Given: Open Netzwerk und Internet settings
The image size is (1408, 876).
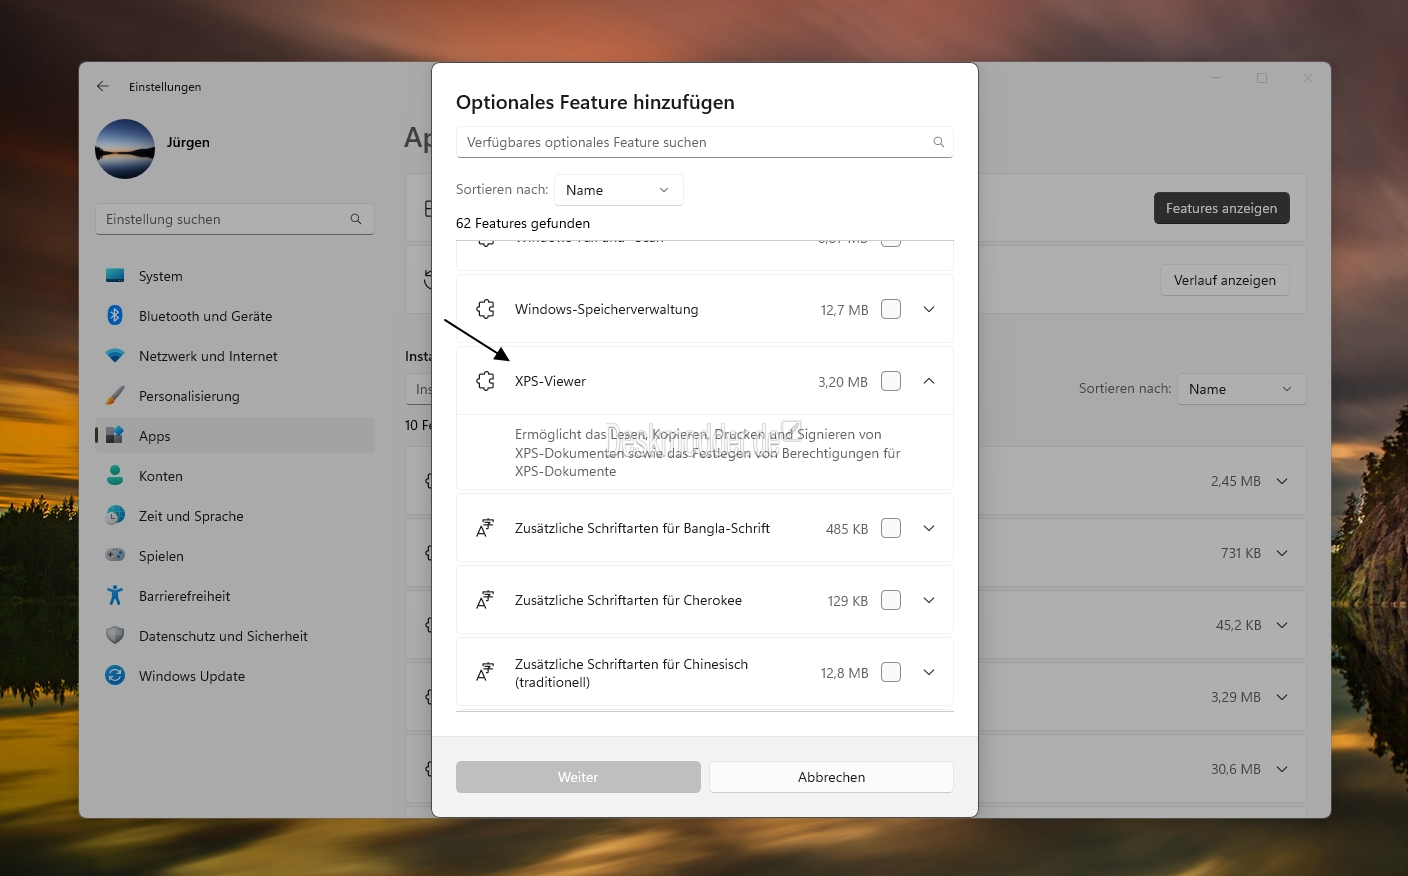Looking at the screenshot, I should (x=235, y=356).
